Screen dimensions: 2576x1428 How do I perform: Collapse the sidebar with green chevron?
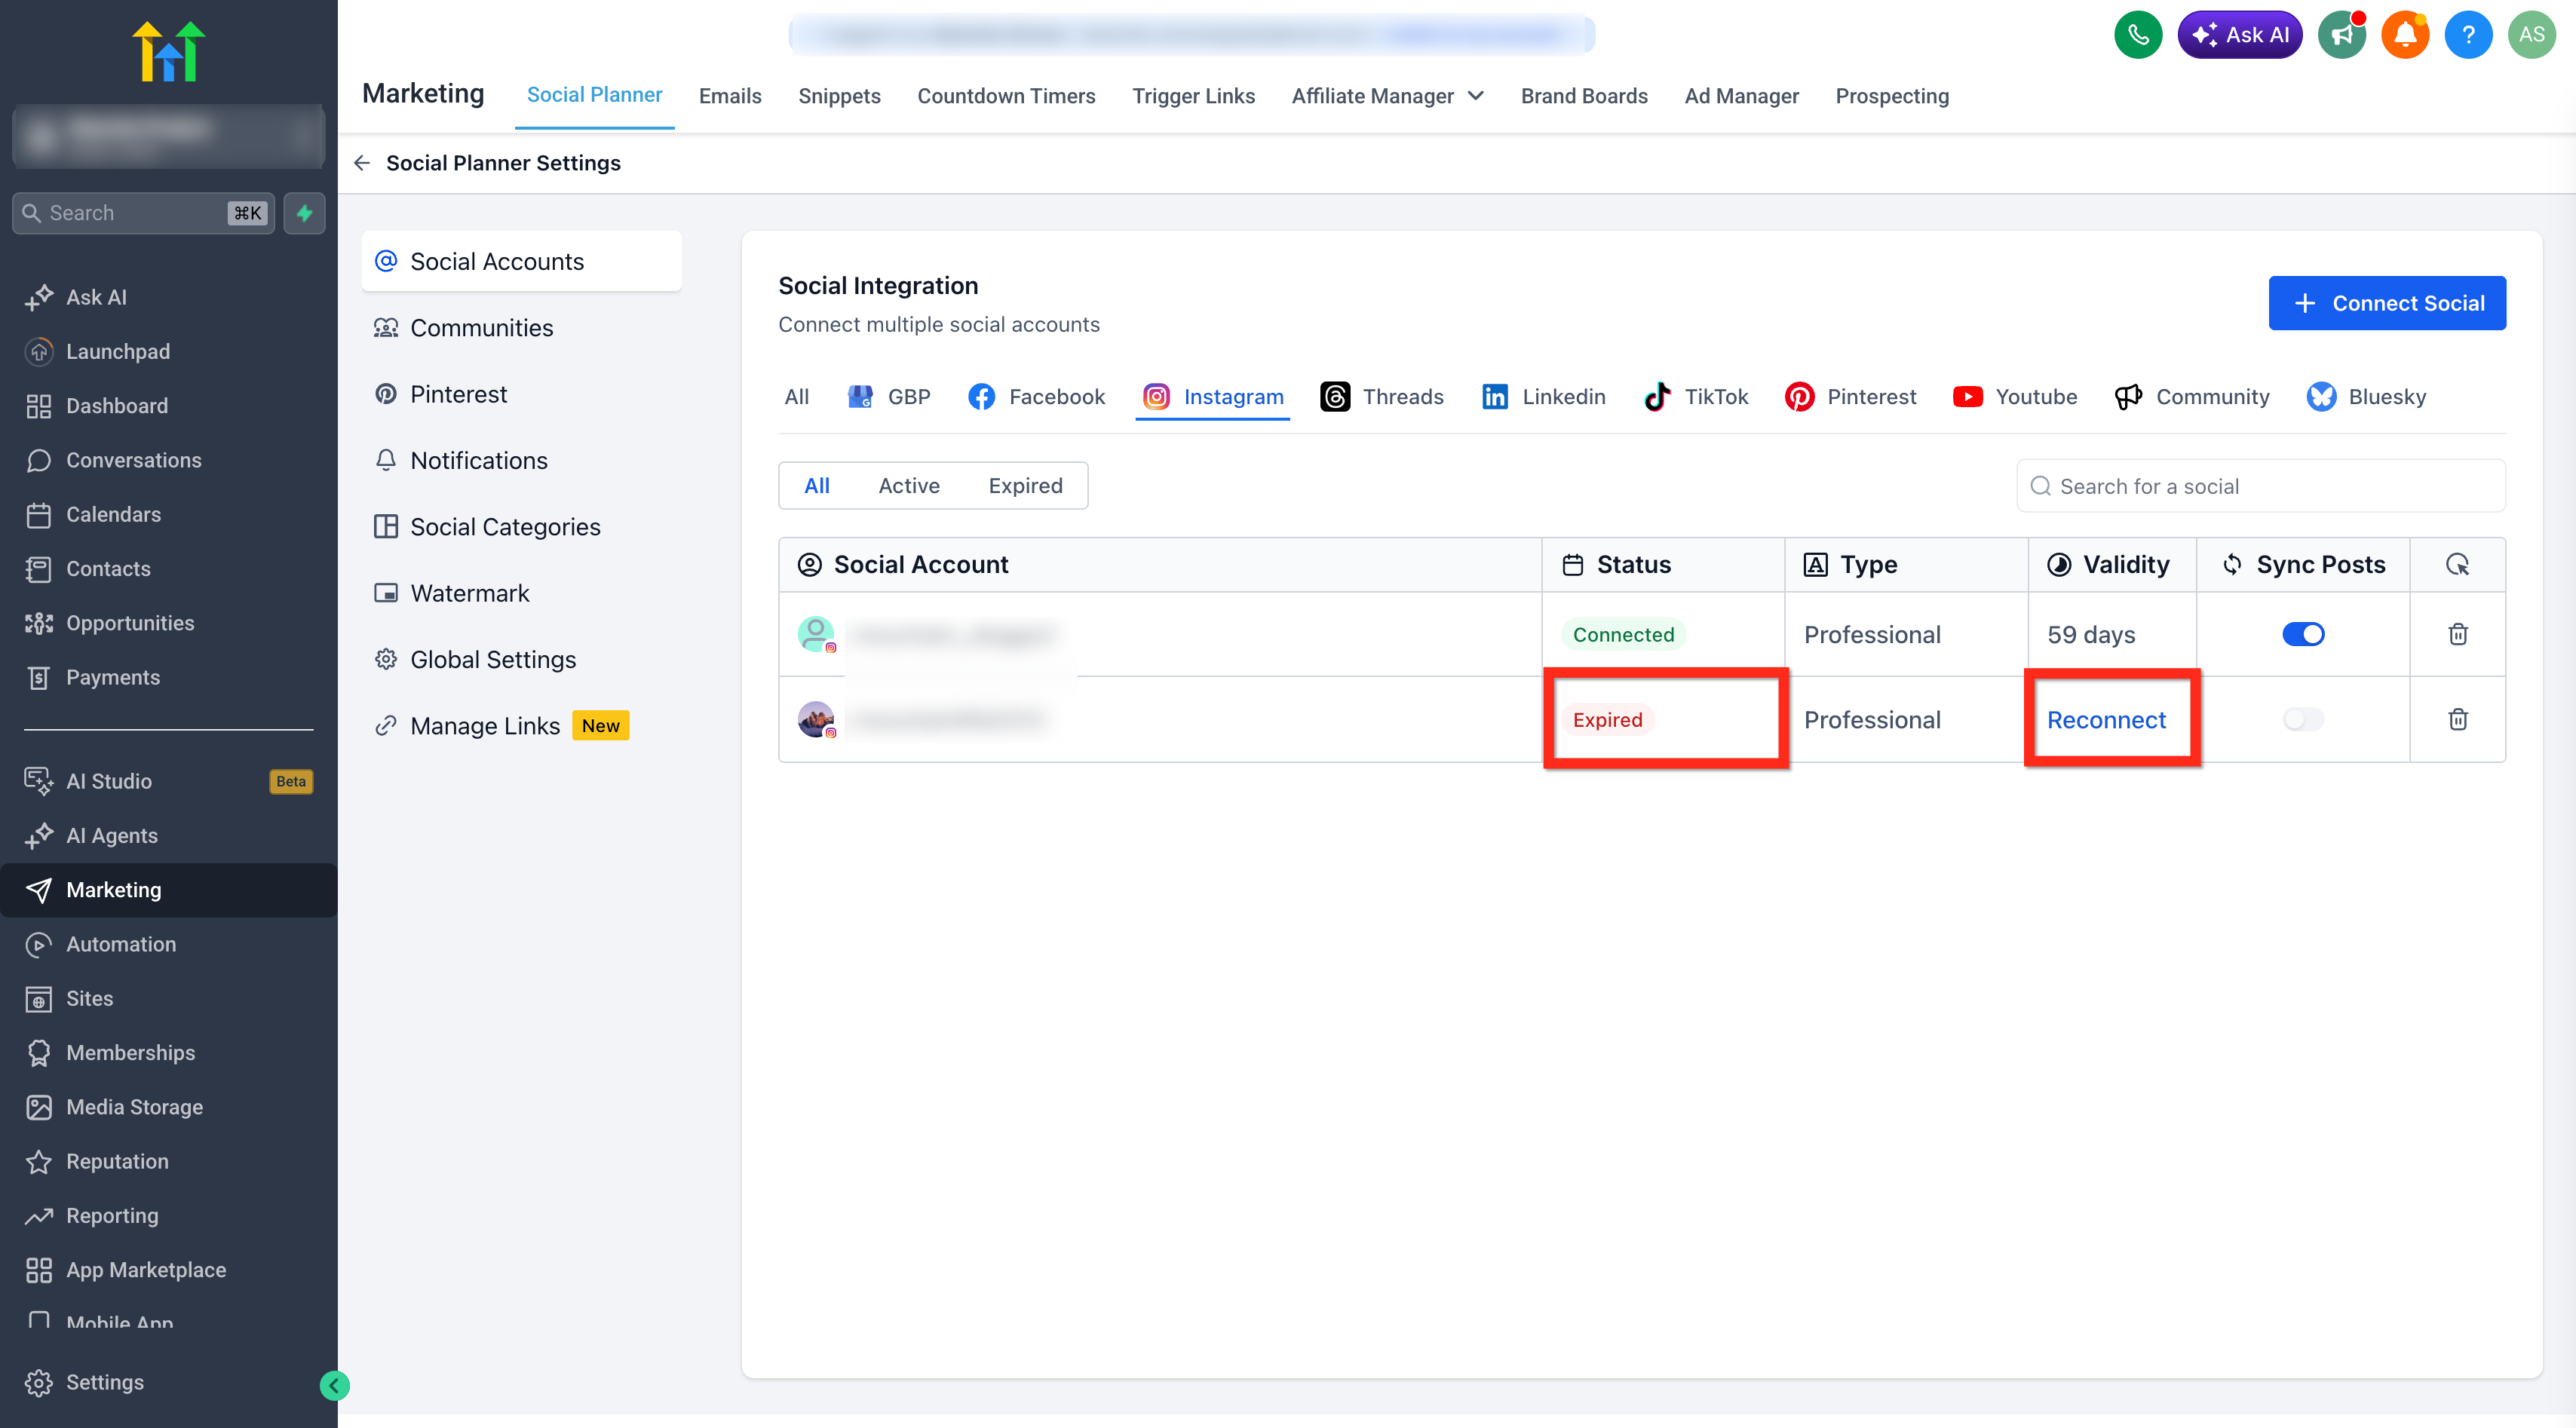(334, 1385)
